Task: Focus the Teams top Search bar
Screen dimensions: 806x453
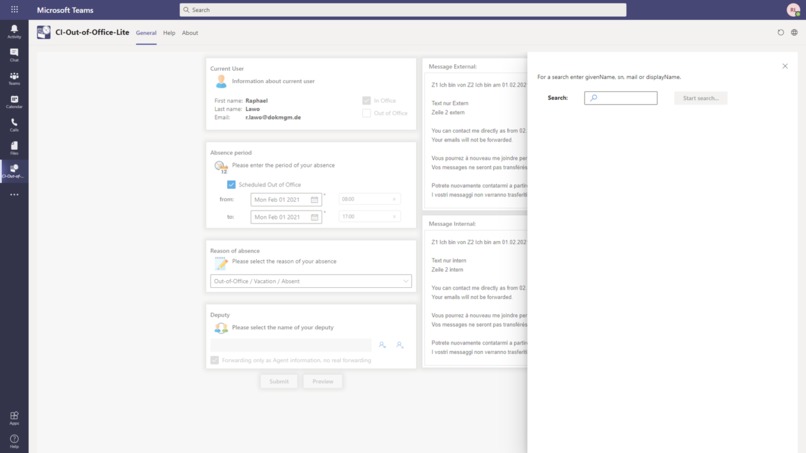Action: click(x=403, y=10)
